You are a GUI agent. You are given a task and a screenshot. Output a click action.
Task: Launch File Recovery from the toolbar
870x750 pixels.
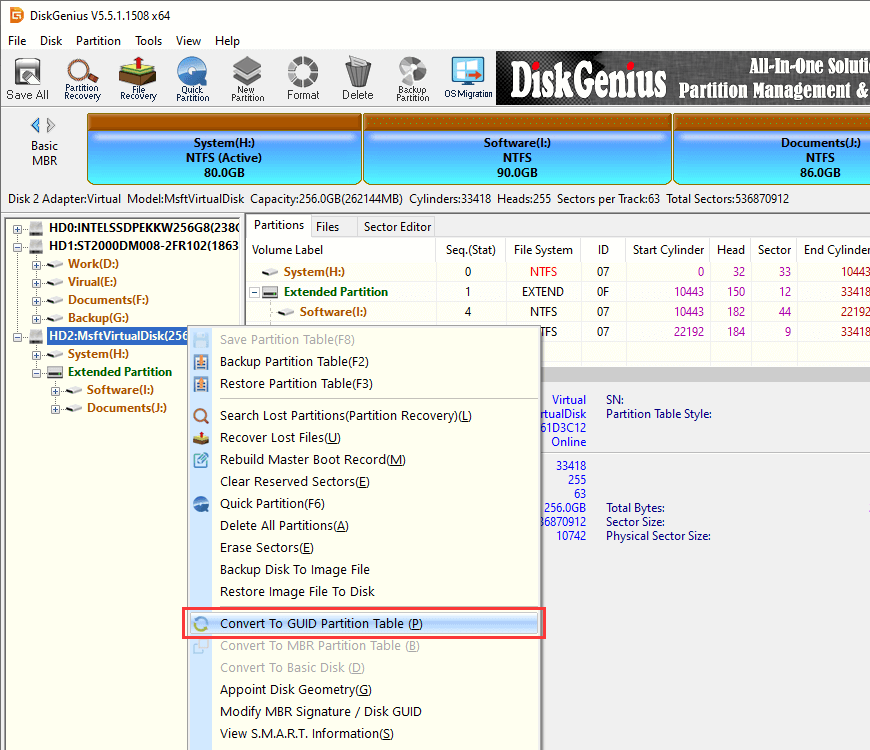point(137,78)
